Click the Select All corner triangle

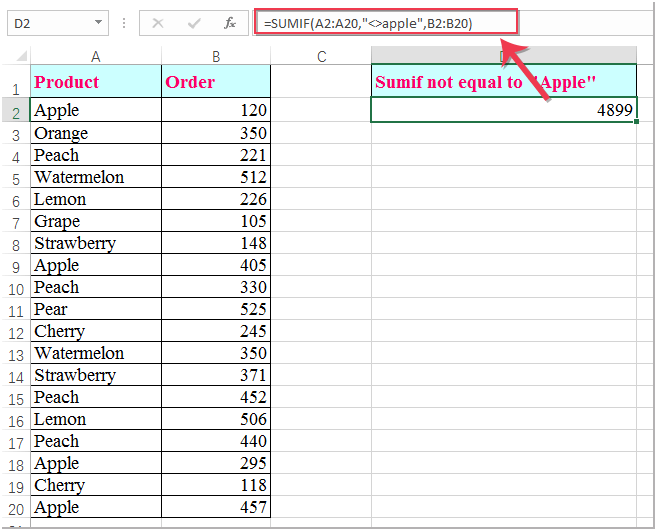tap(16, 57)
